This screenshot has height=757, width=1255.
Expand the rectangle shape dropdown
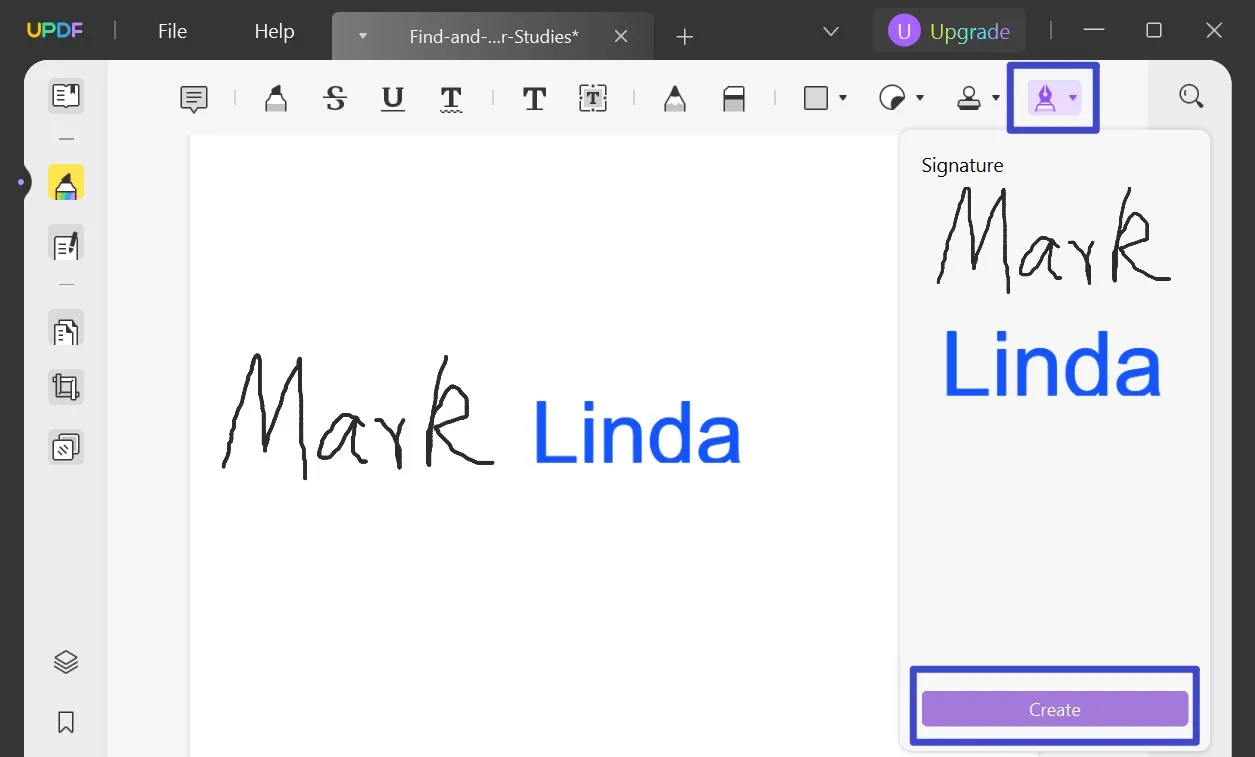(843, 98)
